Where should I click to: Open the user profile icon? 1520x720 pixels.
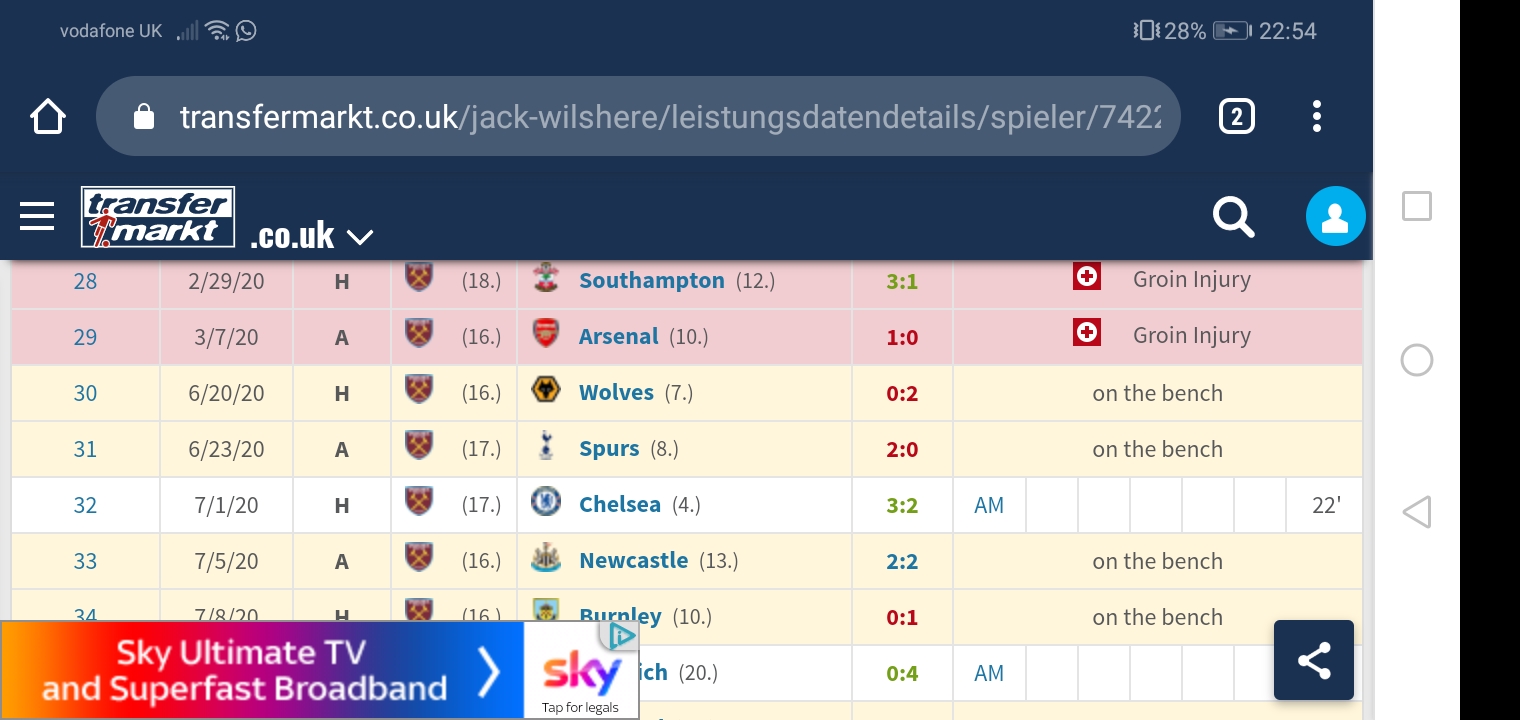[x=1335, y=216]
